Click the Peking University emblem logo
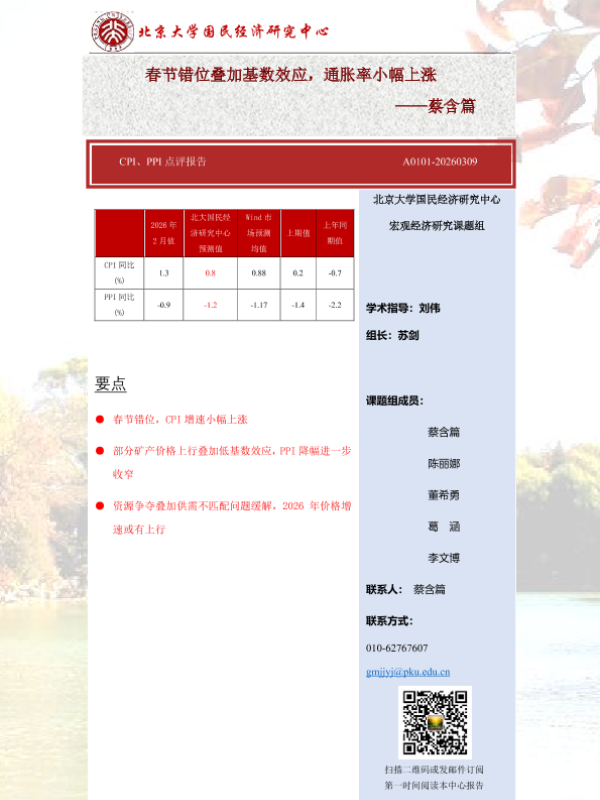This screenshot has width=600, height=800. pos(111,31)
